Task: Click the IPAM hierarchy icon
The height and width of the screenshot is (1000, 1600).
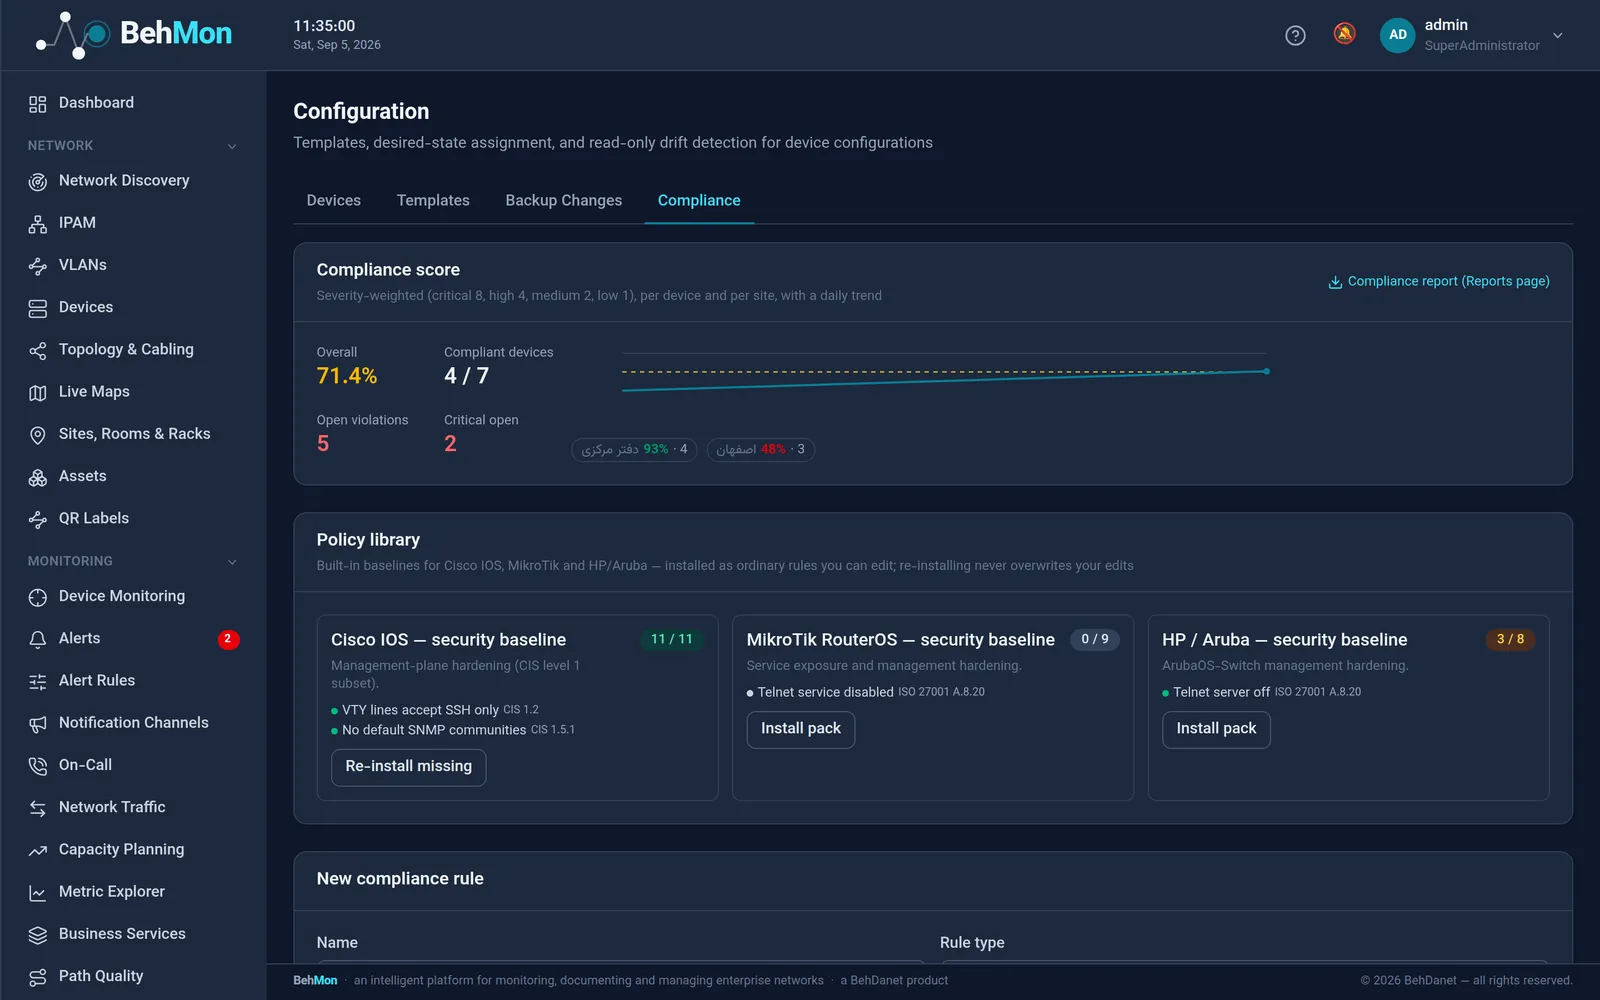Action: click(38, 224)
